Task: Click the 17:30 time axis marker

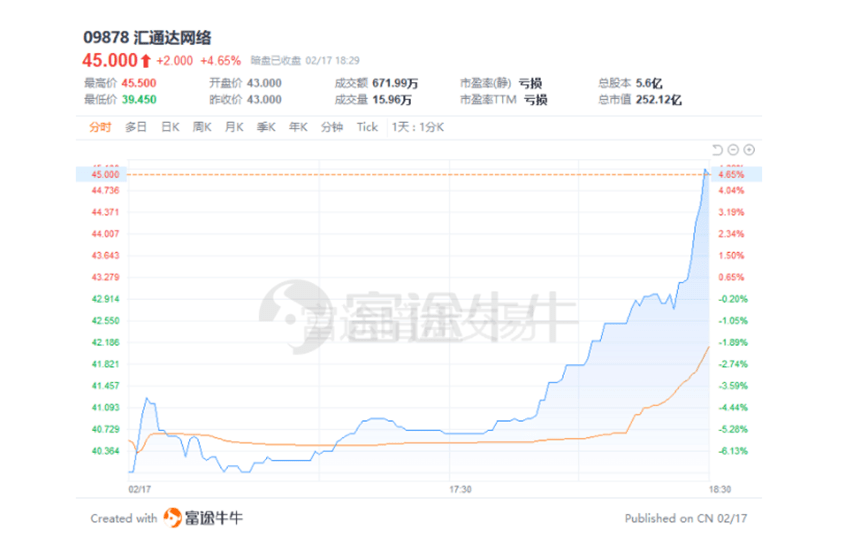Action: coord(460,489)
